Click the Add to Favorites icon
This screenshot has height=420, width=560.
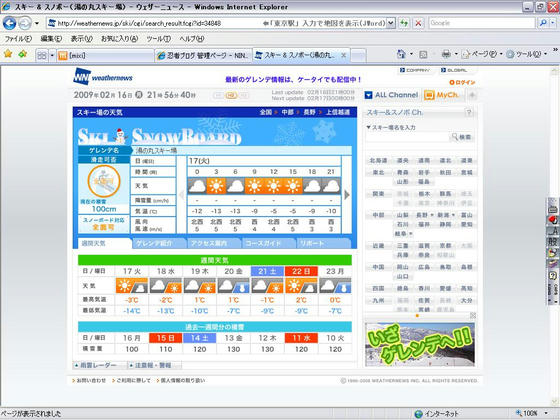coord(23,54)
